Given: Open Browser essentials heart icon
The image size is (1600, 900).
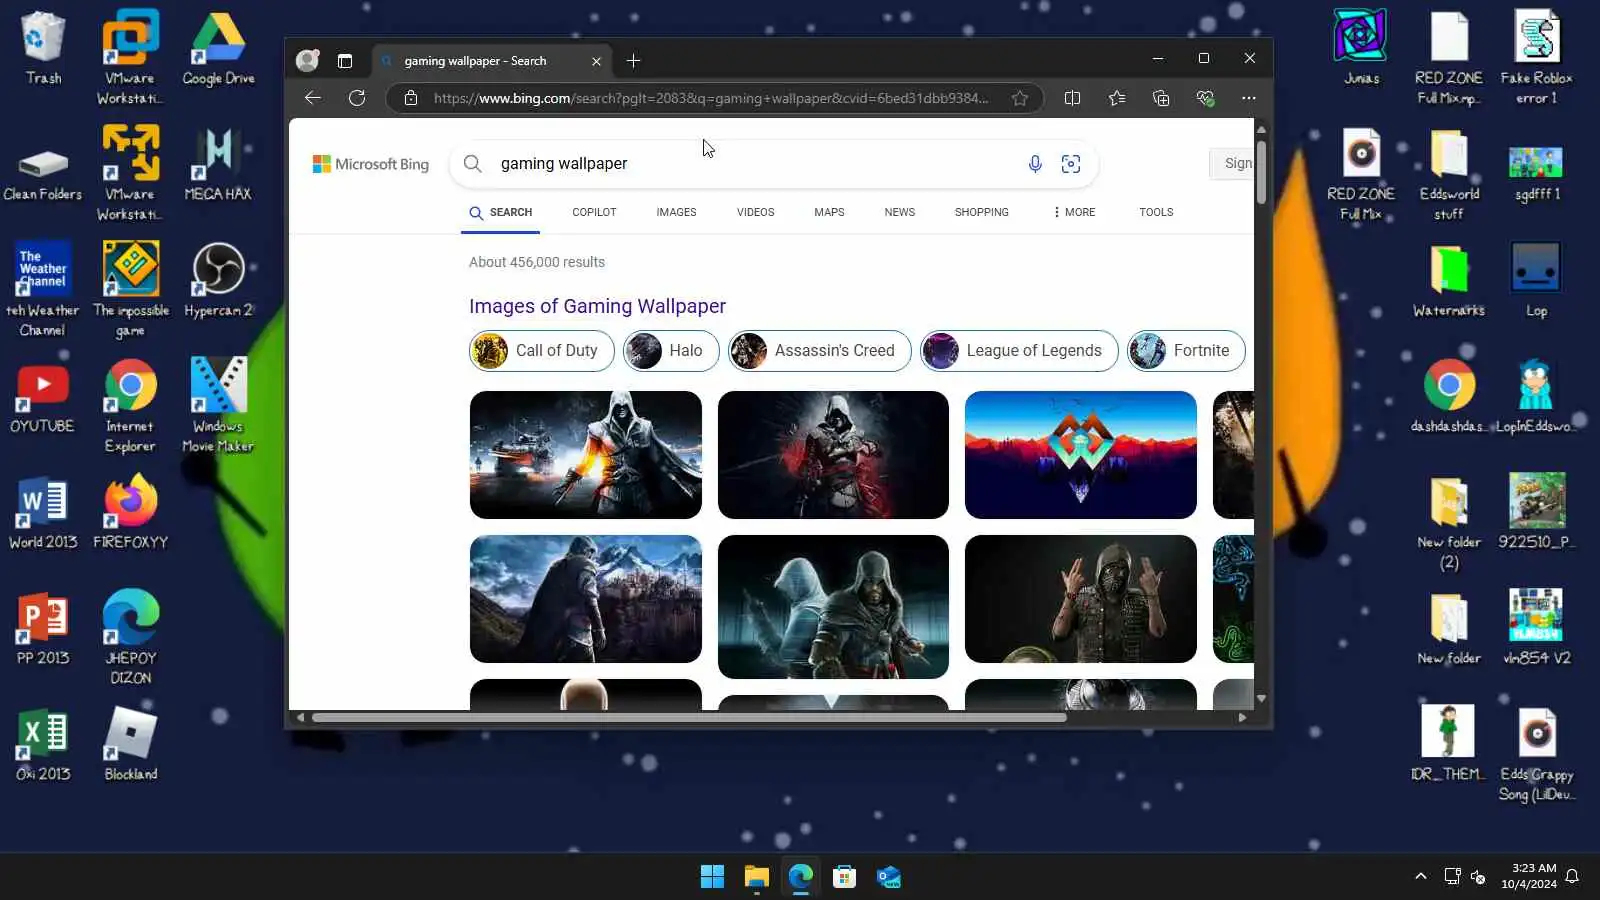Looking at the screenshot, I should pyautogui.click(x=1205, y=98).
